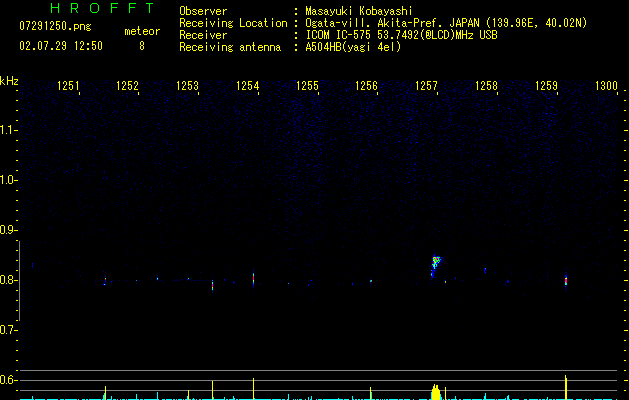Click the wide yellow intensity peak under 1257
Viewport: 629px width, 400px height.
pos(436,392)
